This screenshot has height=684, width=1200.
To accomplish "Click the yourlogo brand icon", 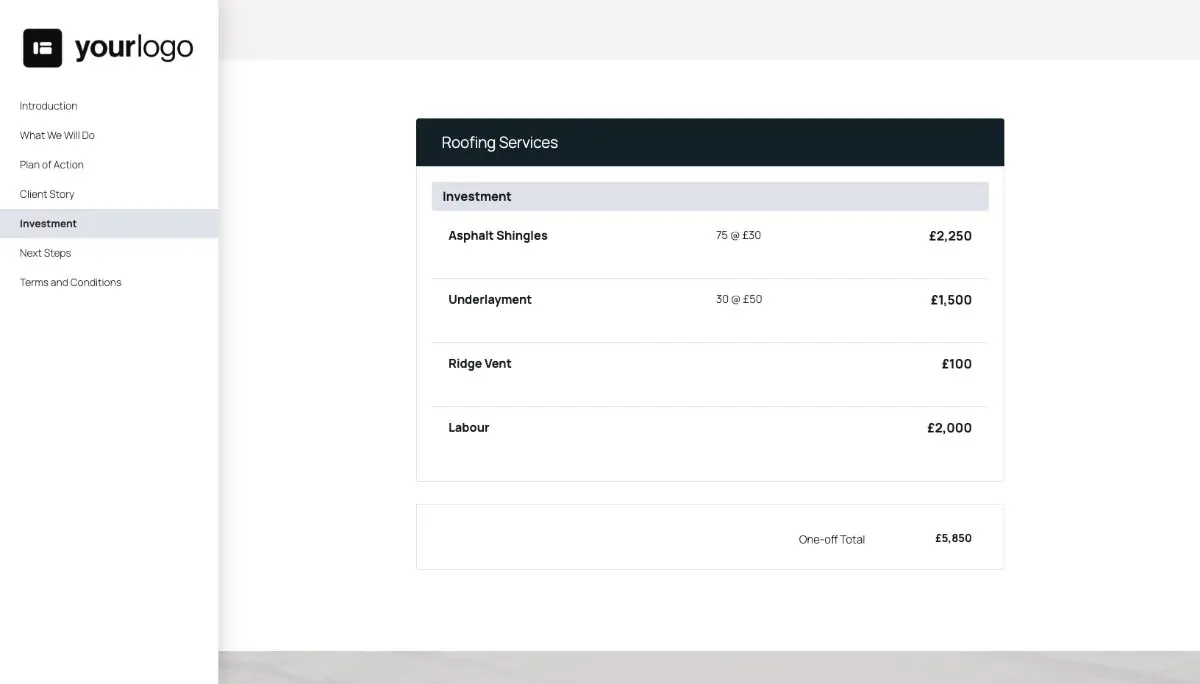I will click(x=43, y=47).
